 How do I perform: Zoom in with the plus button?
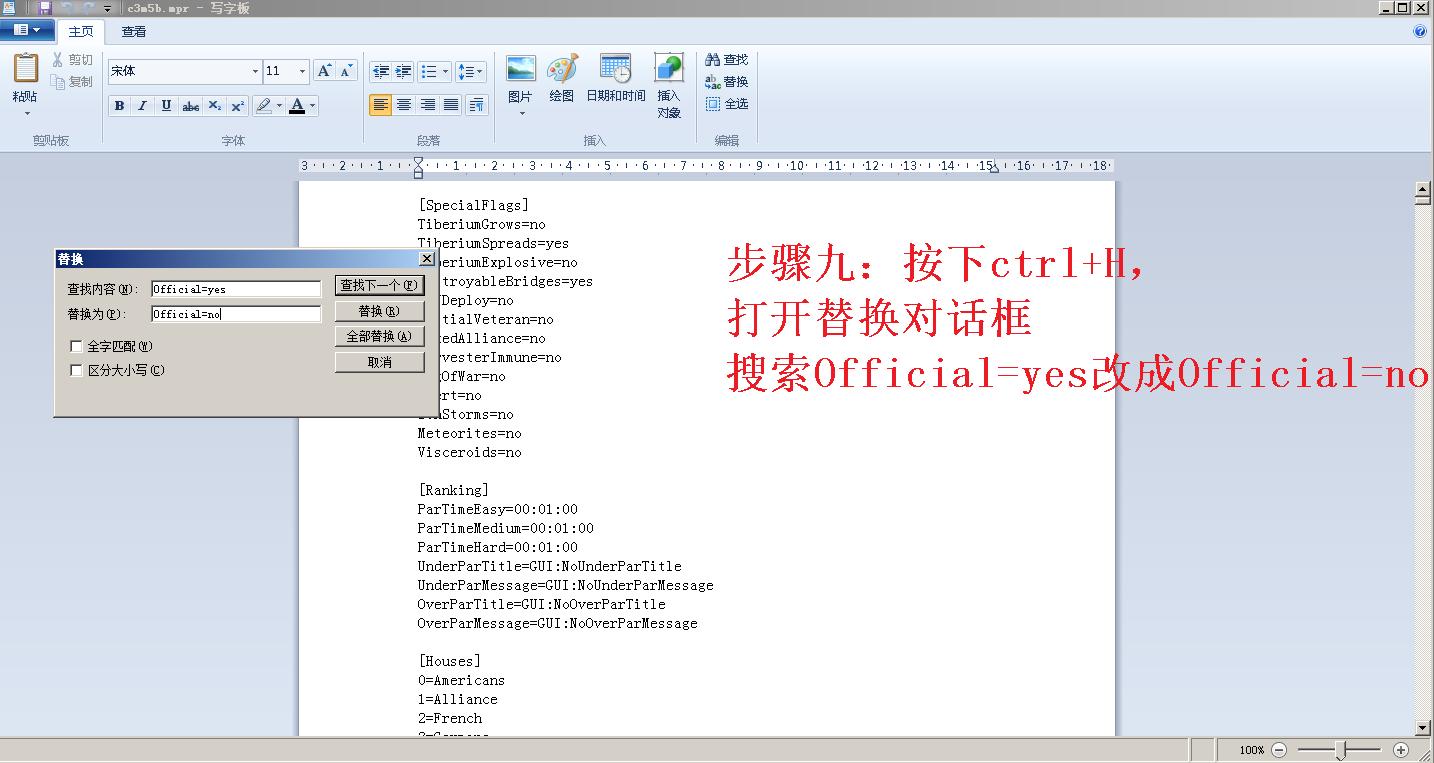pyautogui.click(x=1401, y=750)
